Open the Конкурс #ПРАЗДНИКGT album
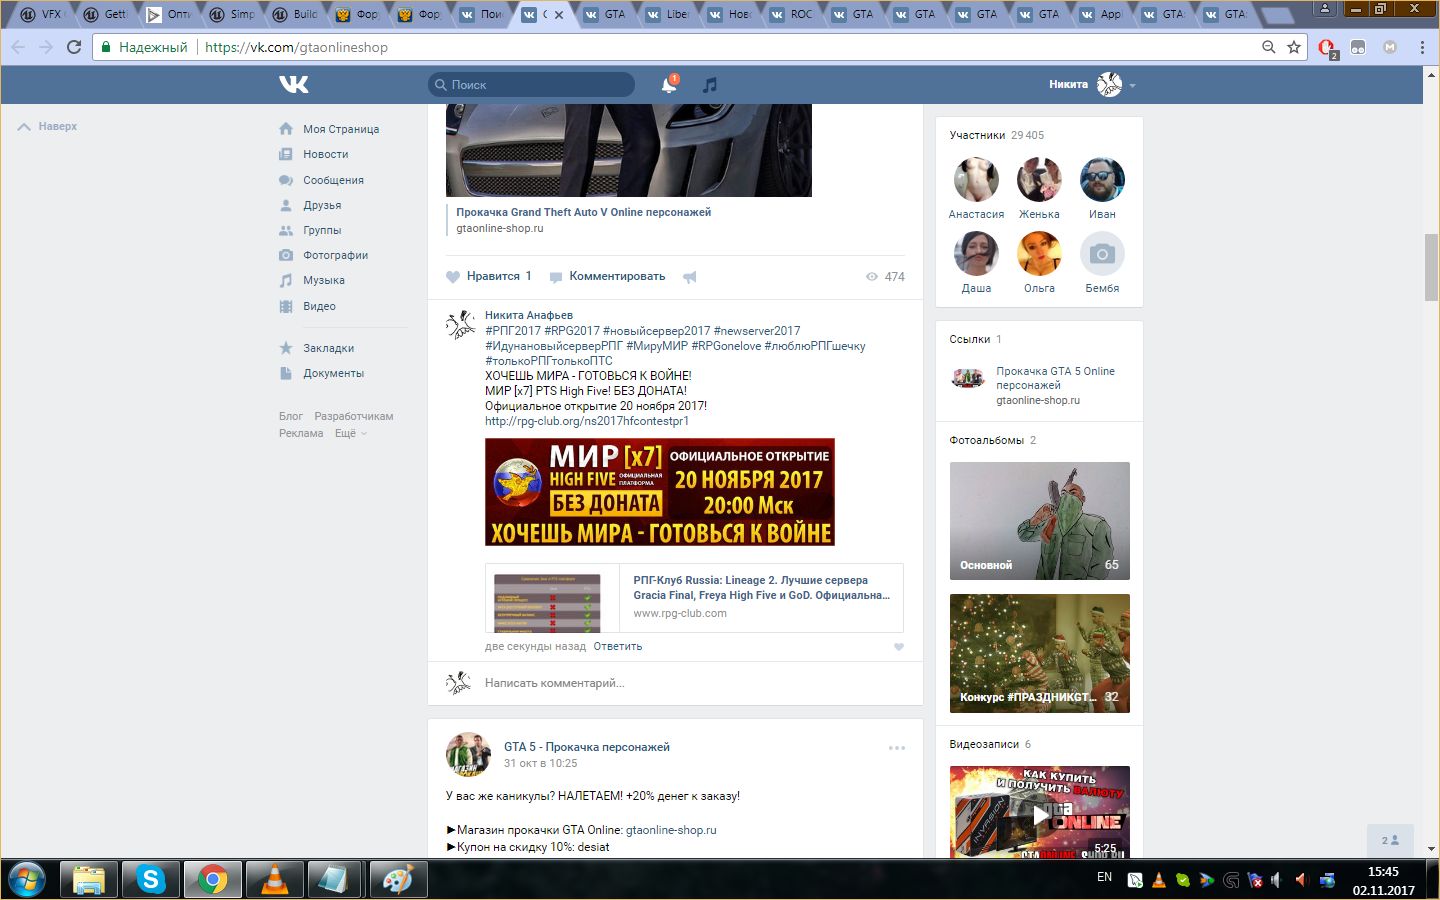The height and width of the screenshot is (900, 1440). (1040, 653)
